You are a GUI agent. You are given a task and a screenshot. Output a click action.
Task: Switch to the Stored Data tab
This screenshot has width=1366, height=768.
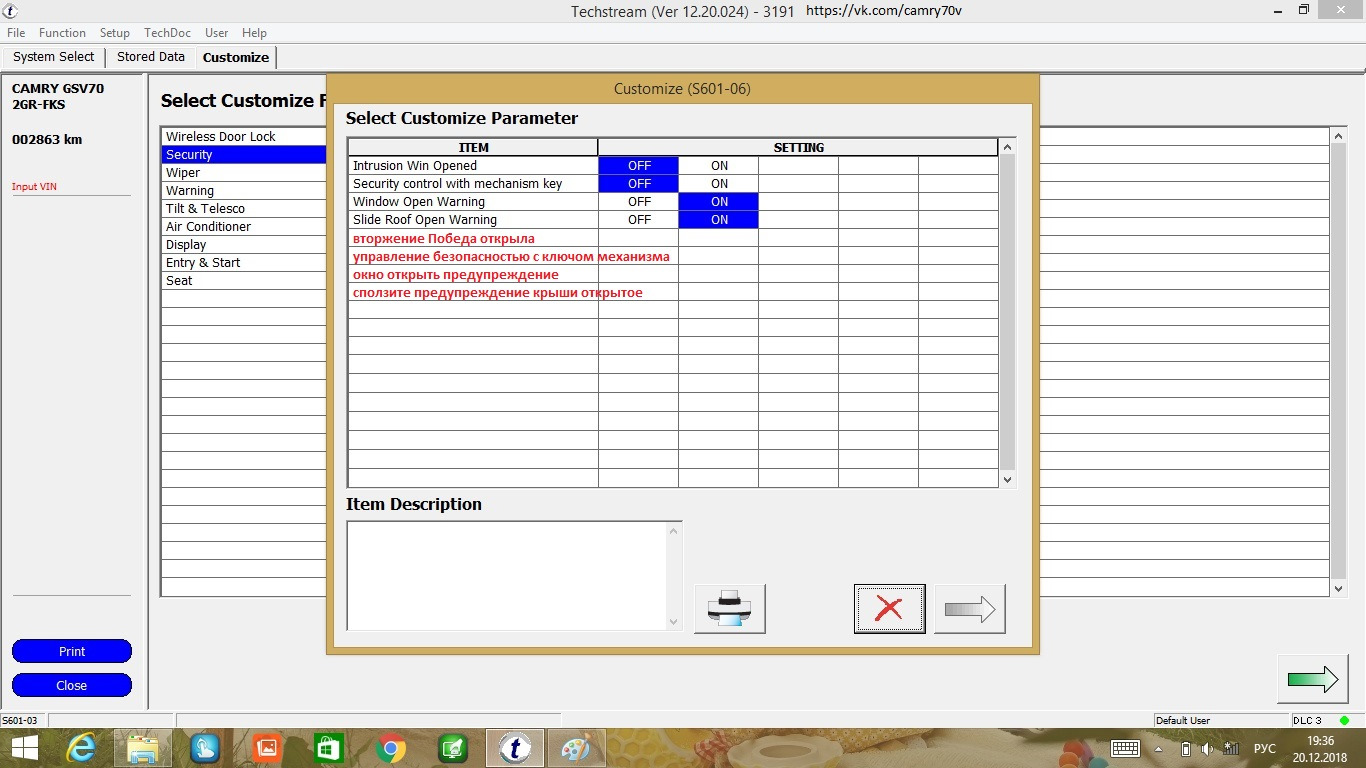point(151,57)
